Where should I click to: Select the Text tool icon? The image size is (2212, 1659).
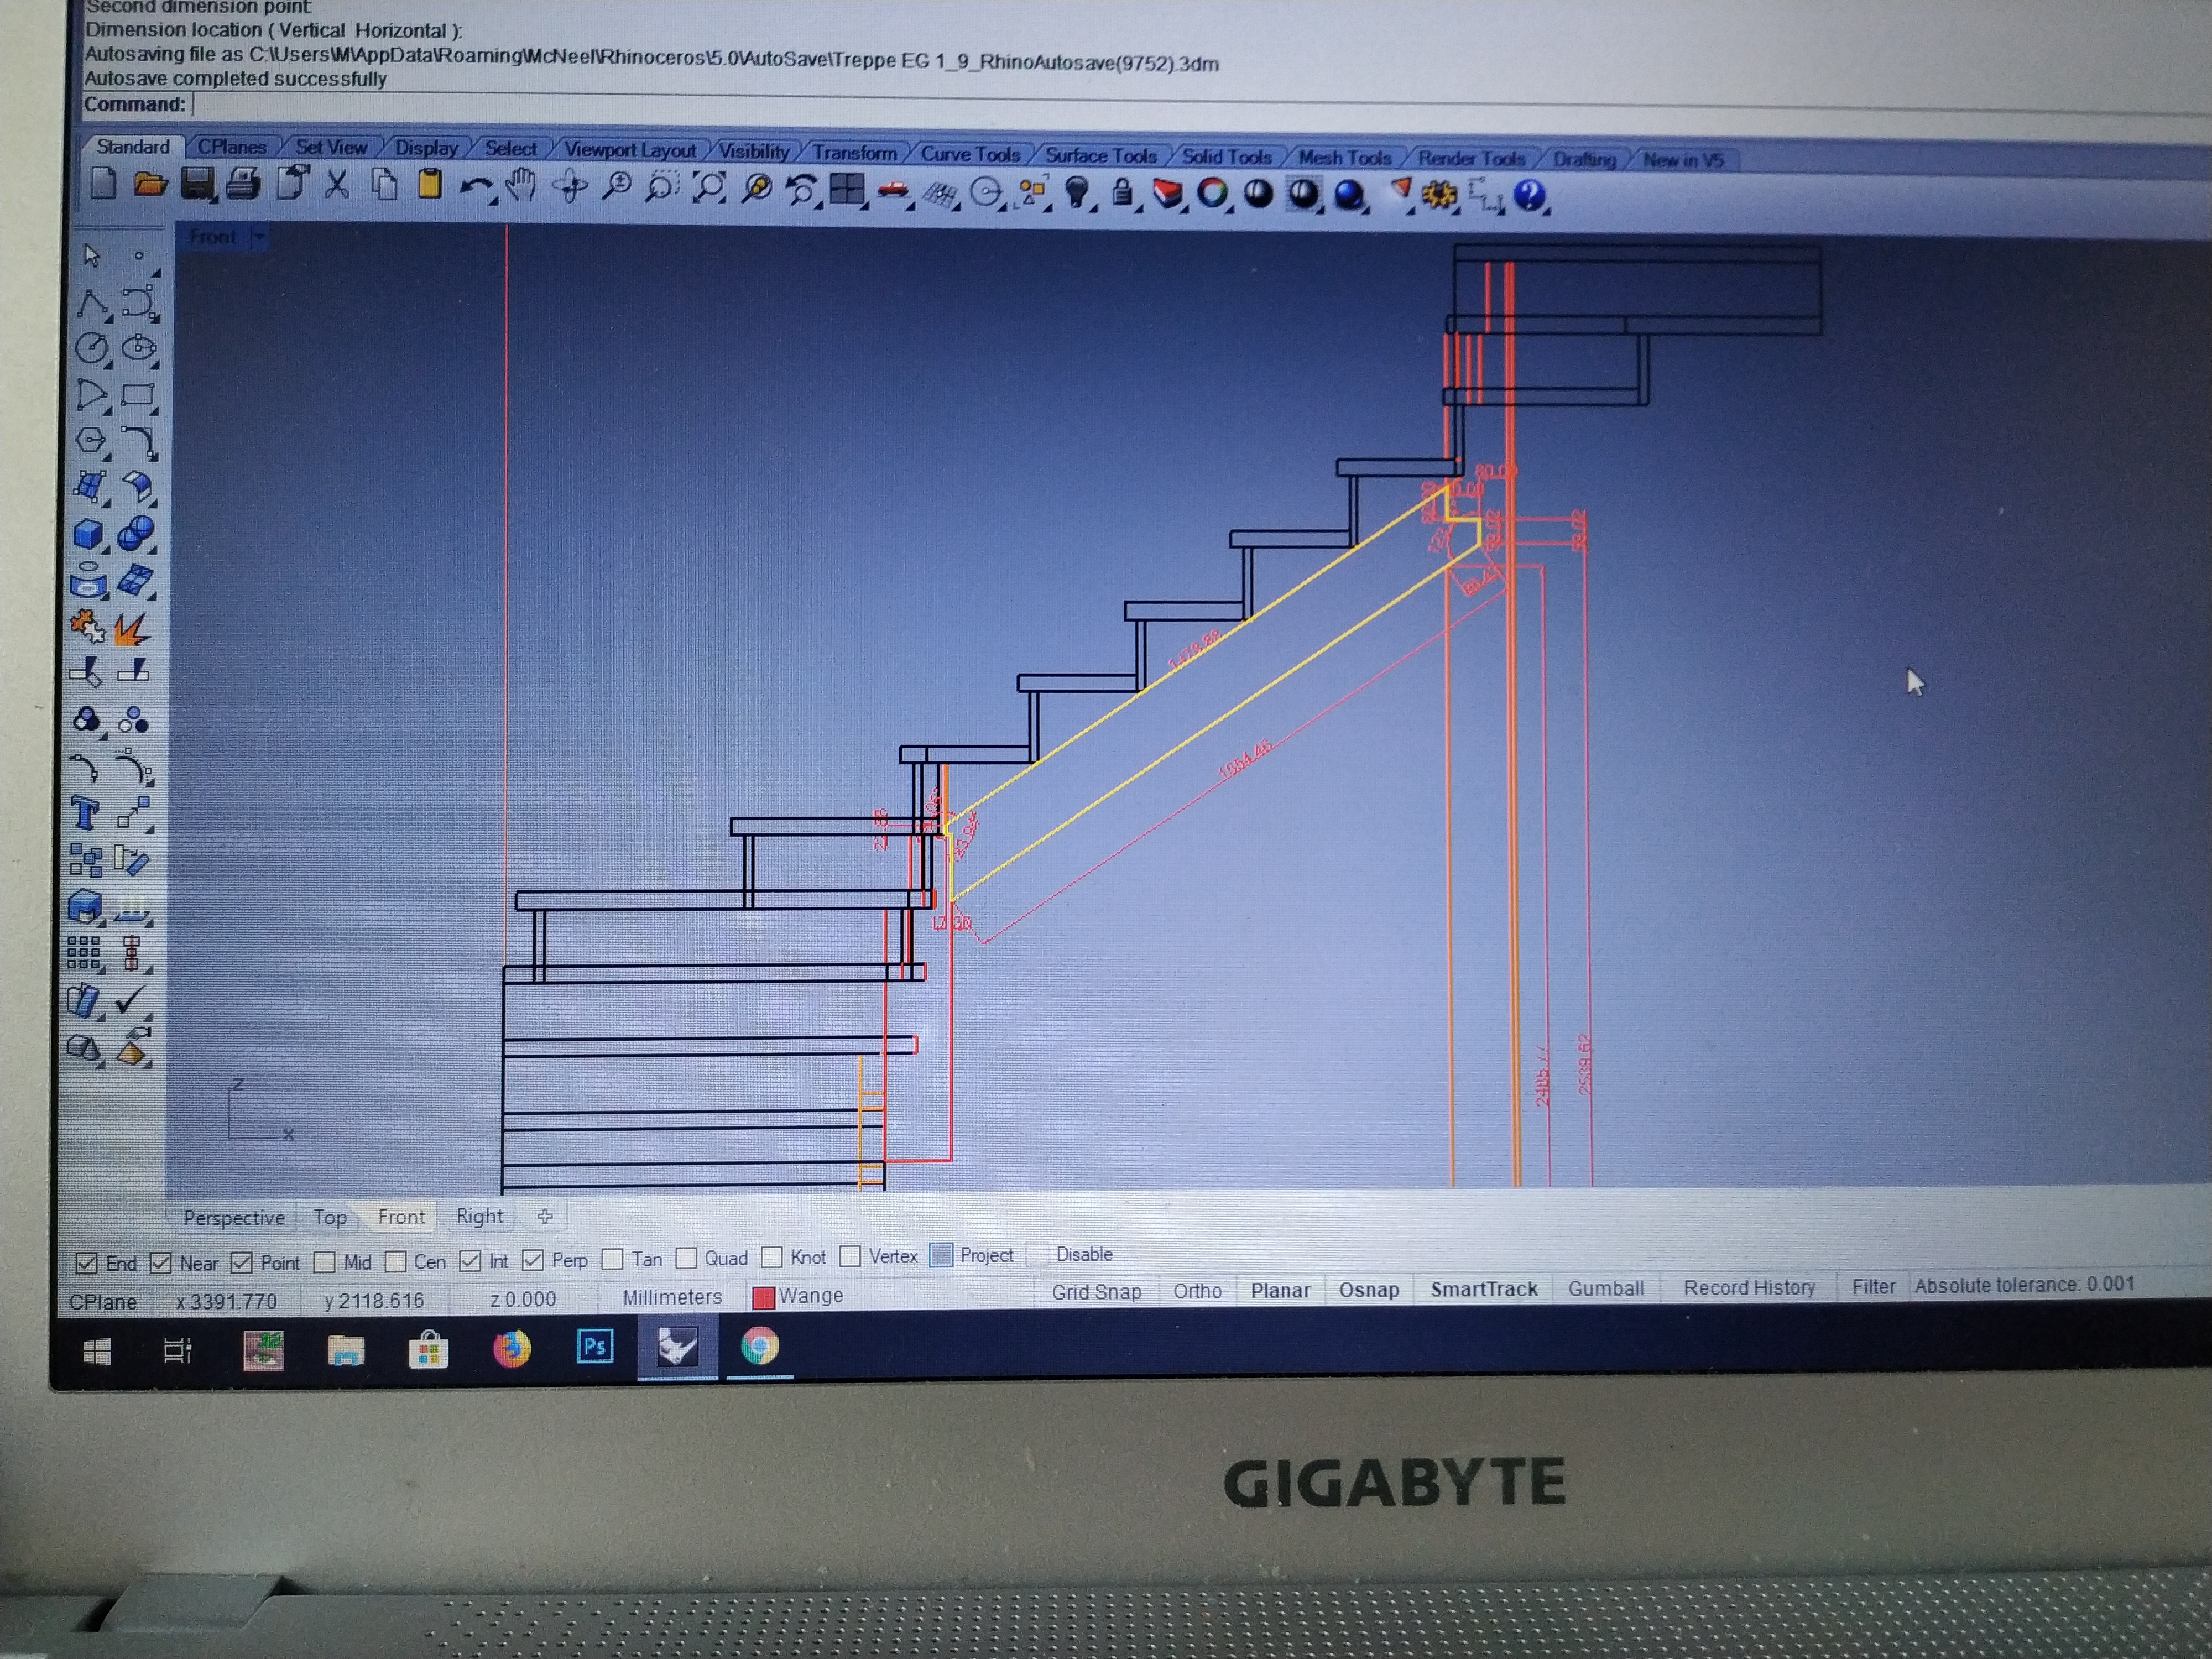click(85, 813)
